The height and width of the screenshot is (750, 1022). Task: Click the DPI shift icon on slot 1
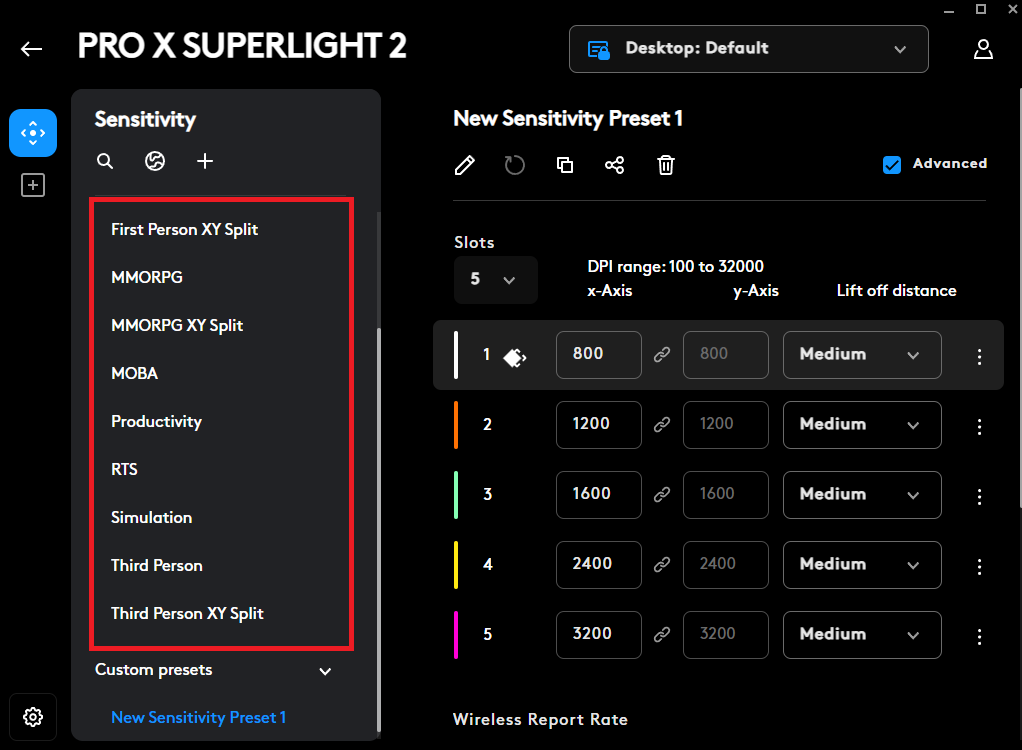[x=514, y=357]
